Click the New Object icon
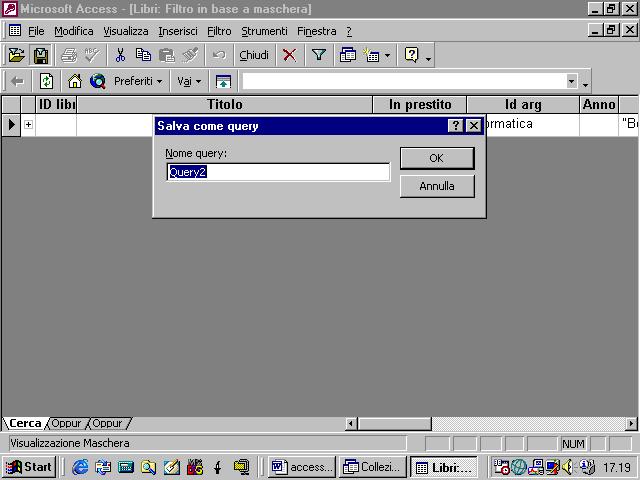 pos(371,55)
